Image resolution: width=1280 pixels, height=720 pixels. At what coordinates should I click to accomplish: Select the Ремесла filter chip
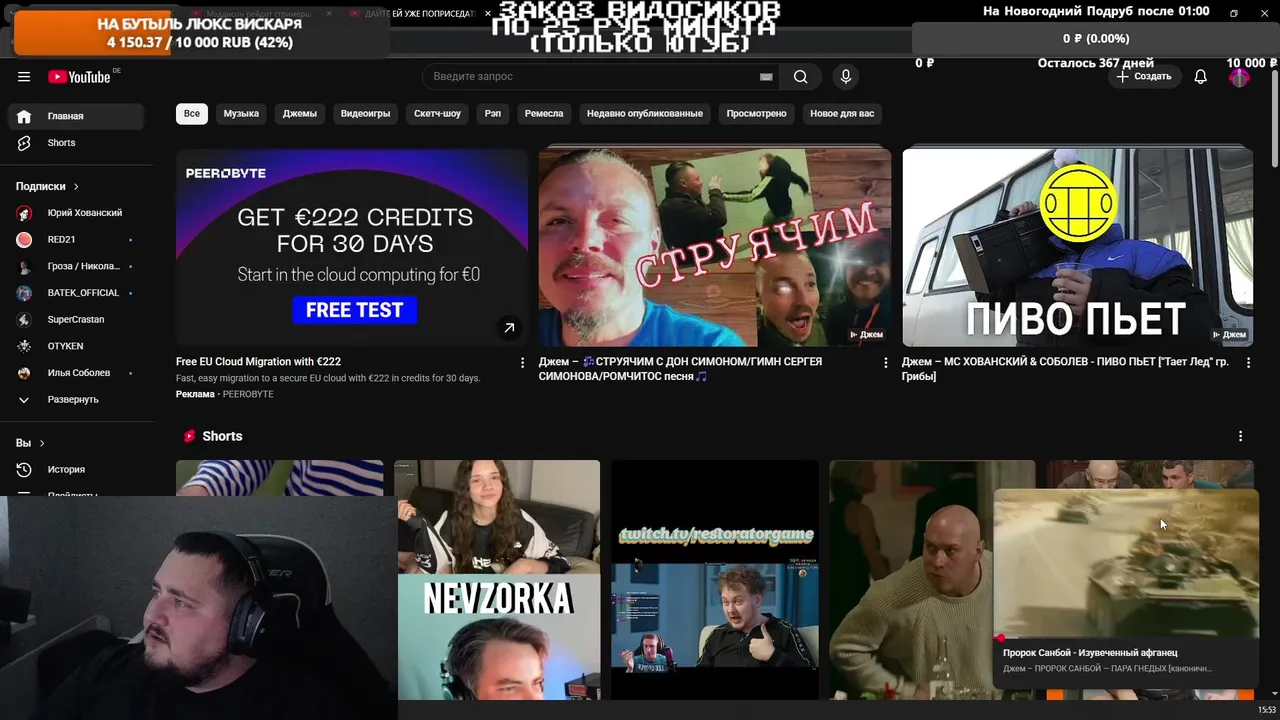pyautogui.click(x=544, y=113)
